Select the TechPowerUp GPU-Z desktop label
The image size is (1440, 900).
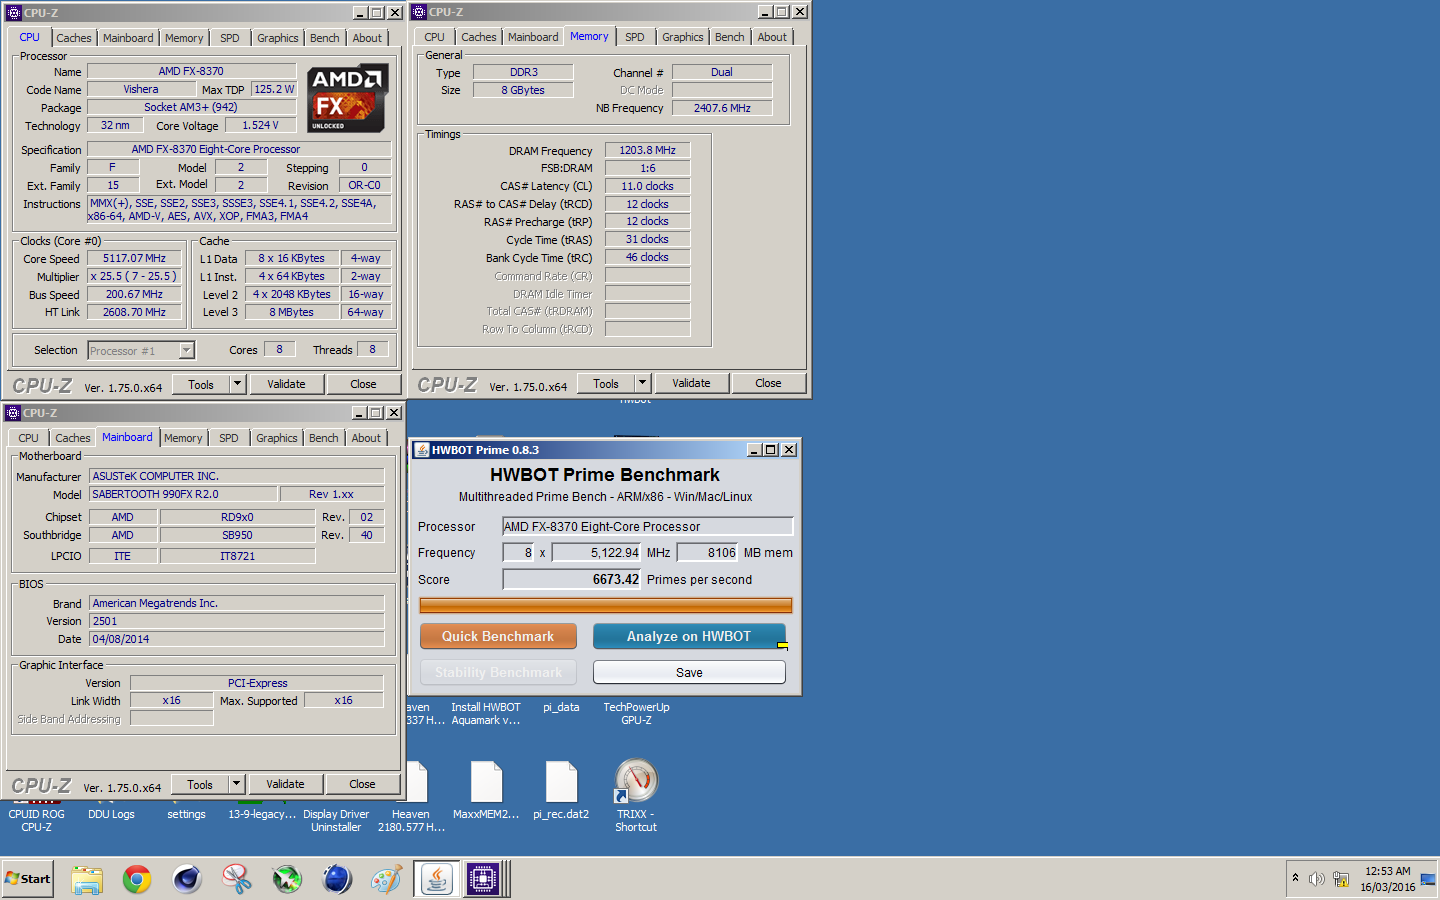[x=636, y=714]
